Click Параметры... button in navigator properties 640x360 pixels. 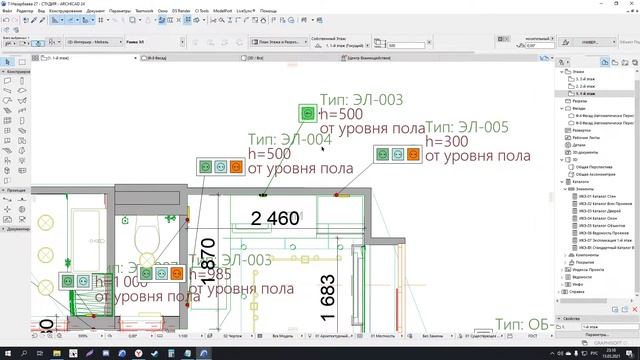597,335
